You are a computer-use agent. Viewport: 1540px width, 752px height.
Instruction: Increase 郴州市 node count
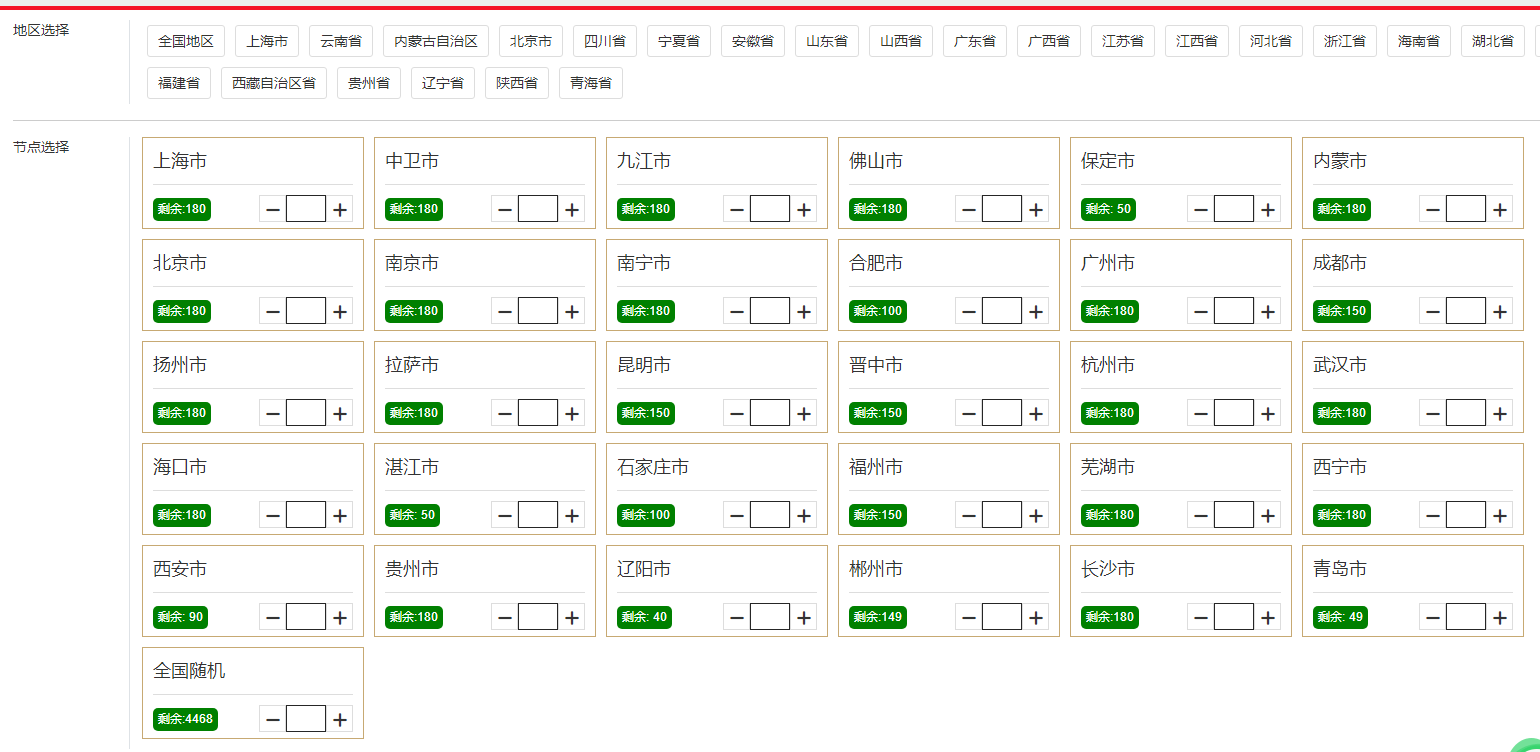(1036, 617)
